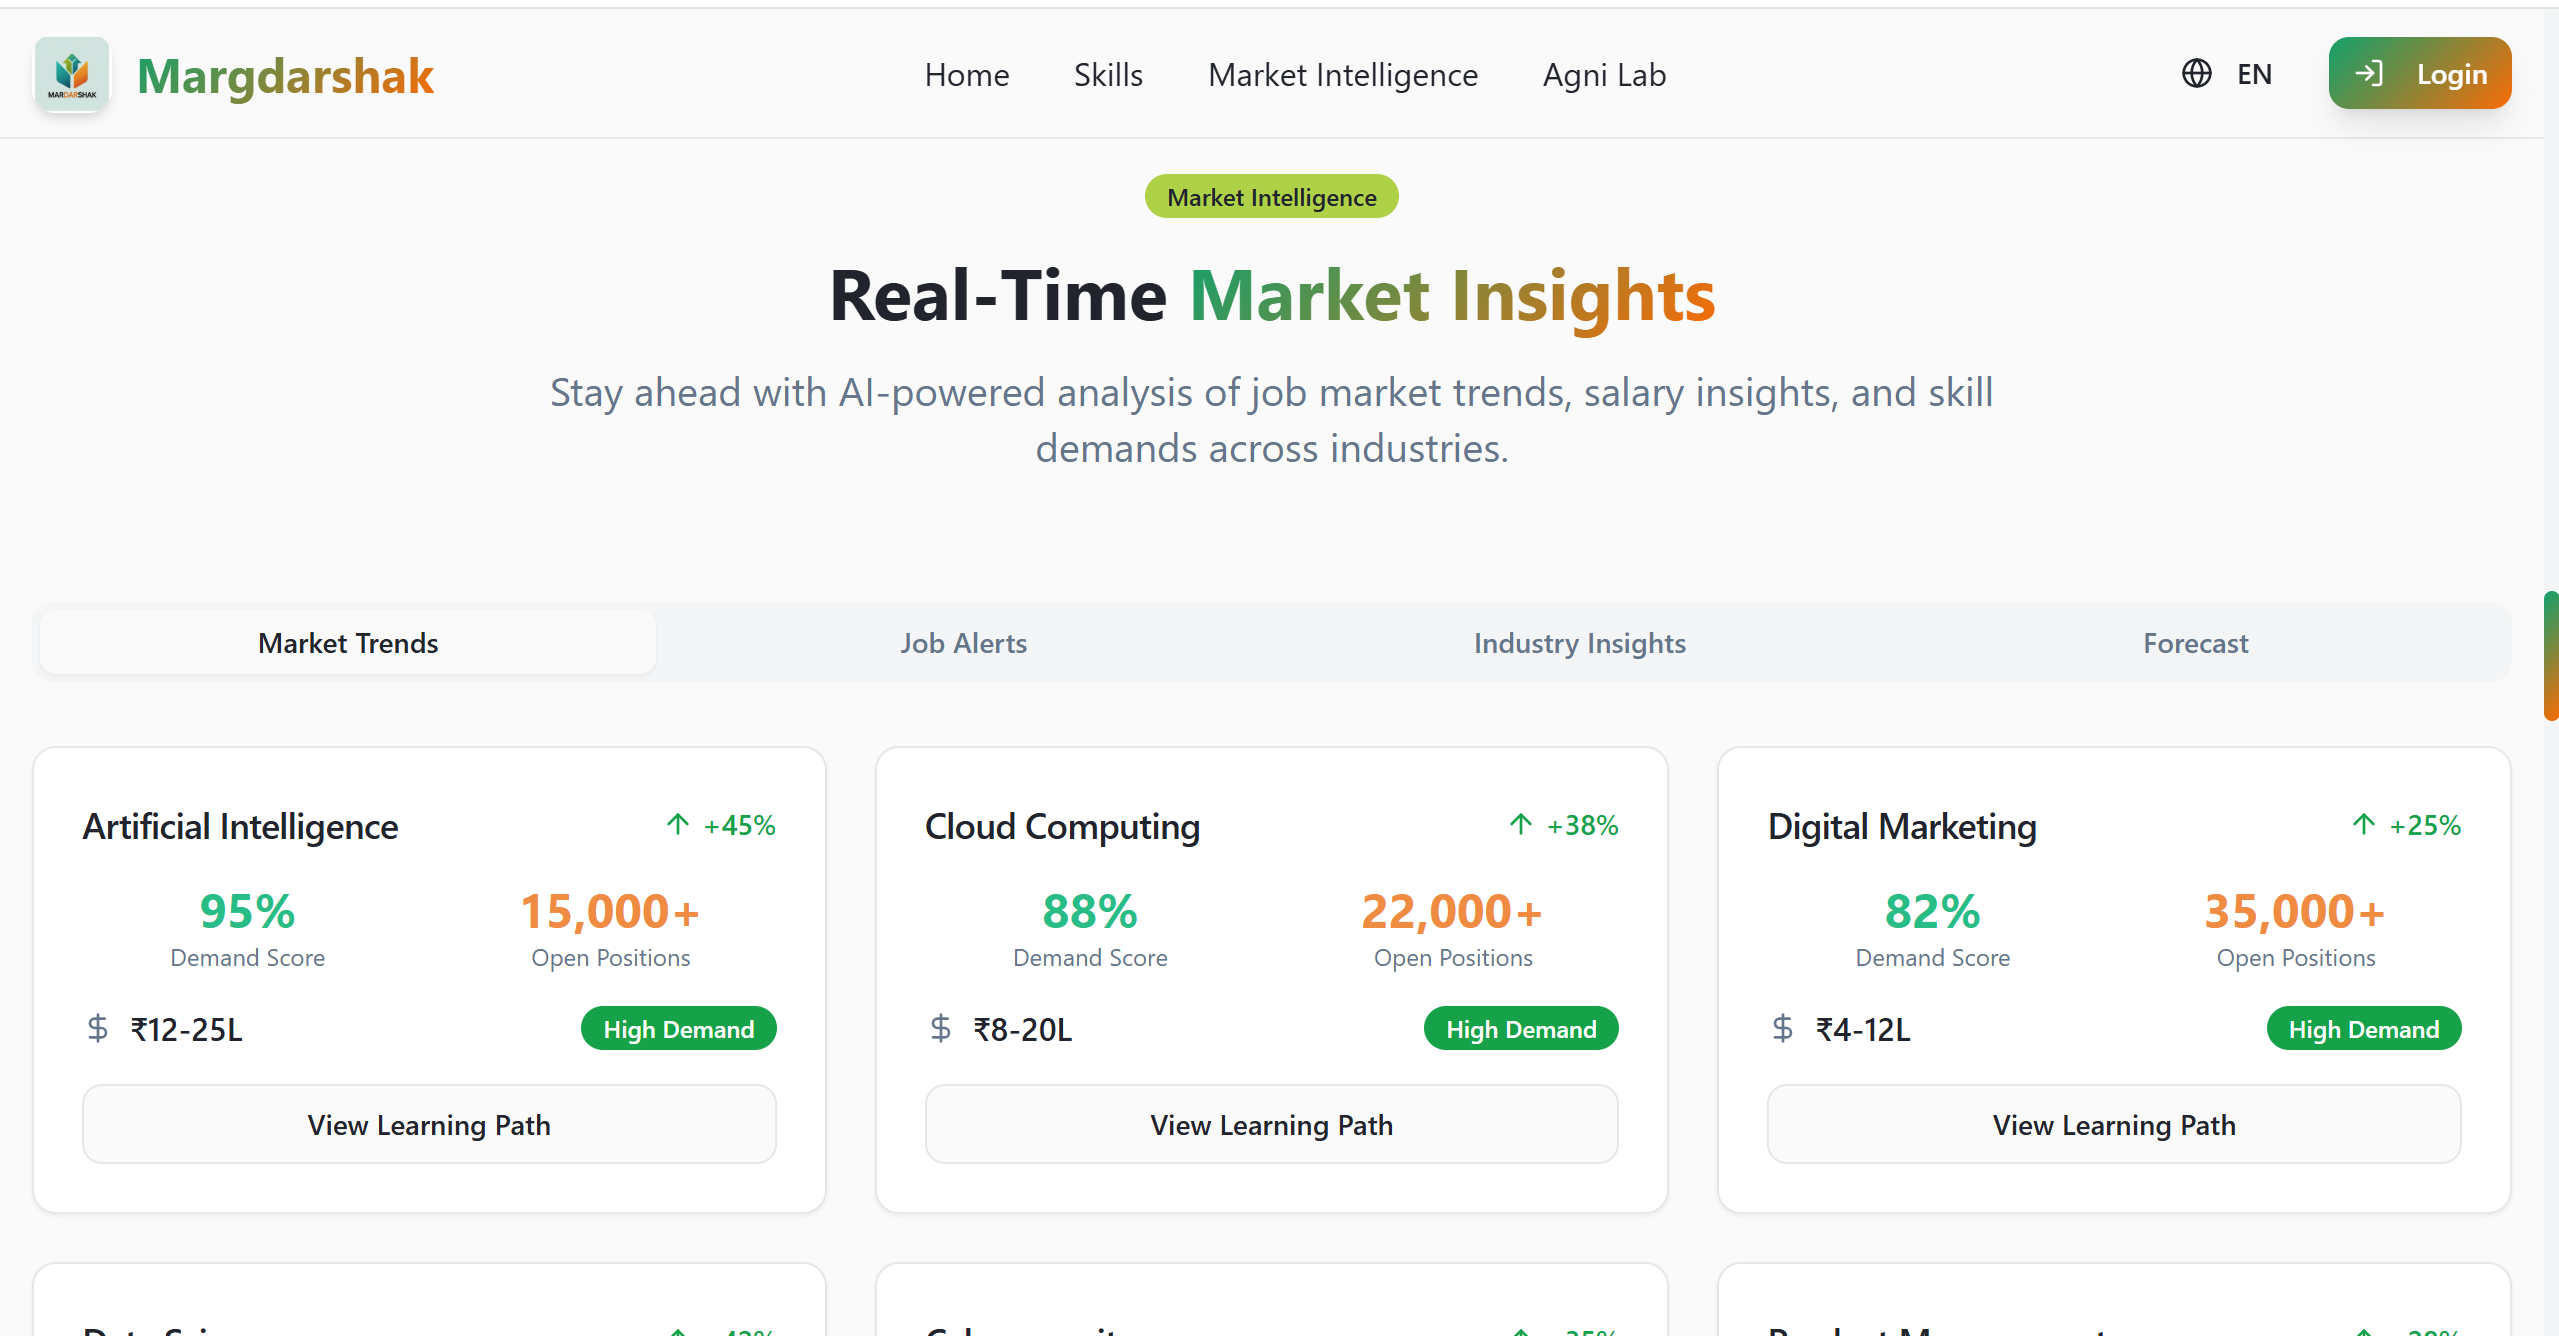Click the High Demand badge on Cloud Computing
Viewport: 2559px width, 1336px height.
(1521, 1029)
